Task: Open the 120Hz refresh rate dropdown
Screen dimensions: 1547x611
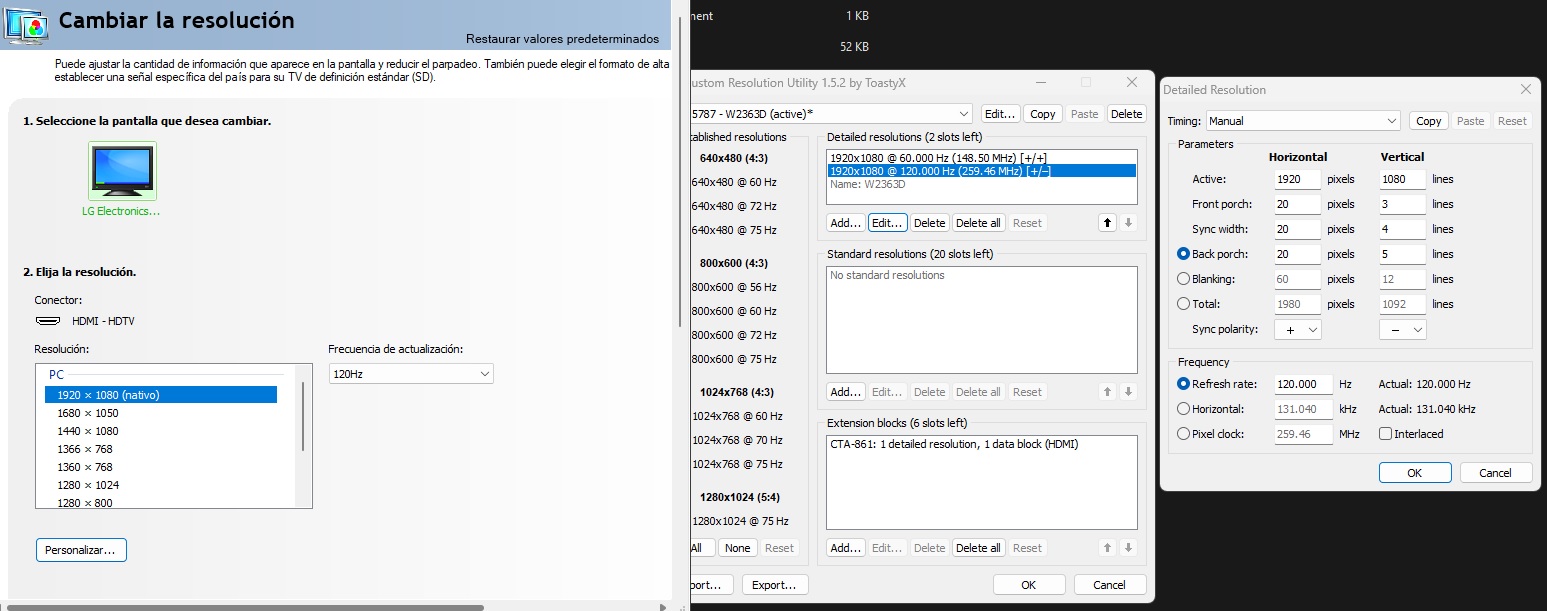Action: point(411,374)
